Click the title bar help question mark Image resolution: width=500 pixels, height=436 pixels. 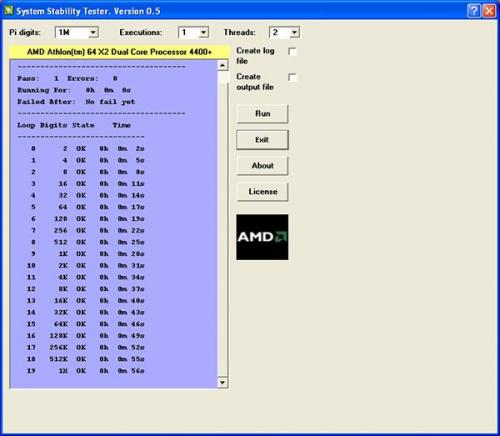[x=474, y=11]
